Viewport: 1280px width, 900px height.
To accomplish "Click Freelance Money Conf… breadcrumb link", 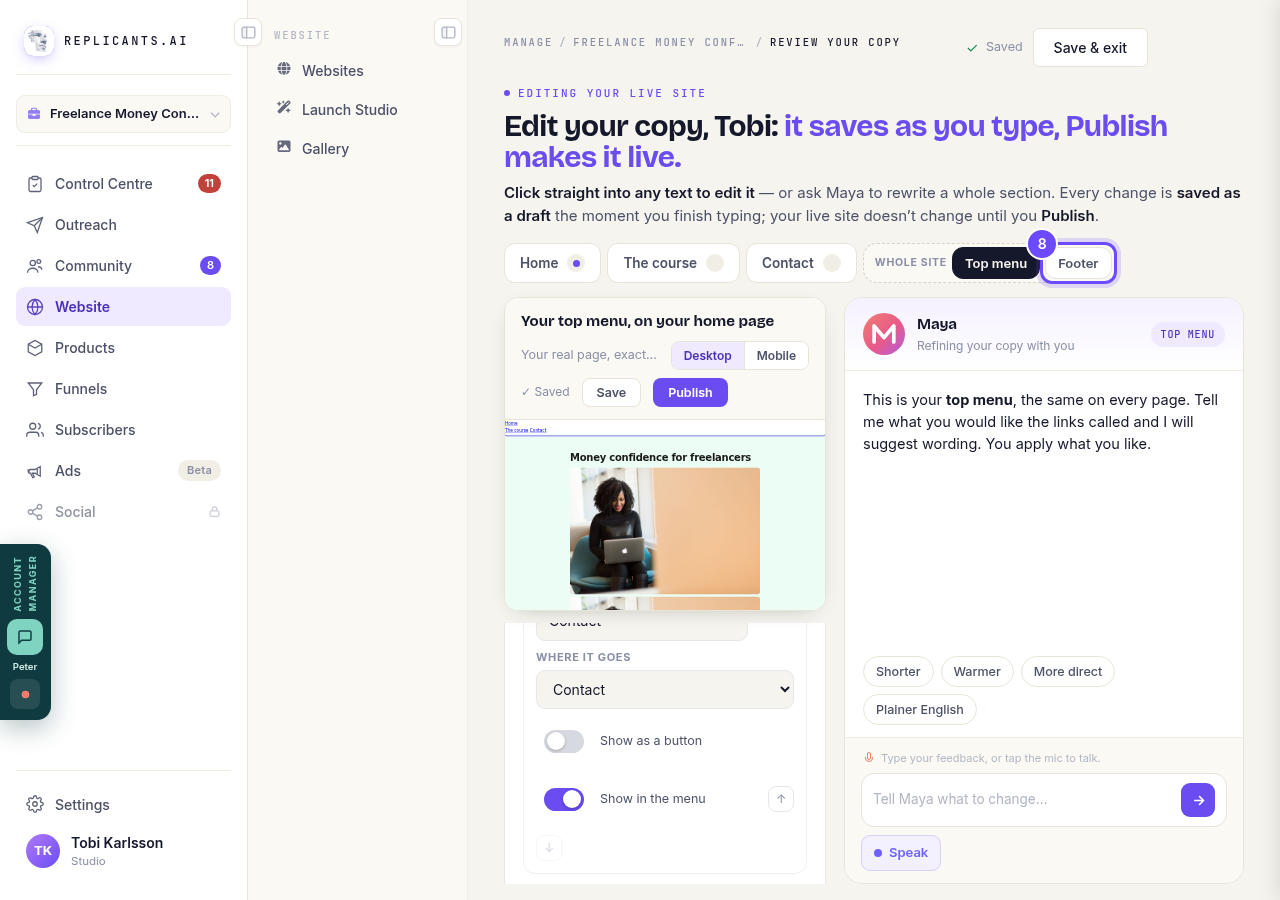I will coord(658,42).
